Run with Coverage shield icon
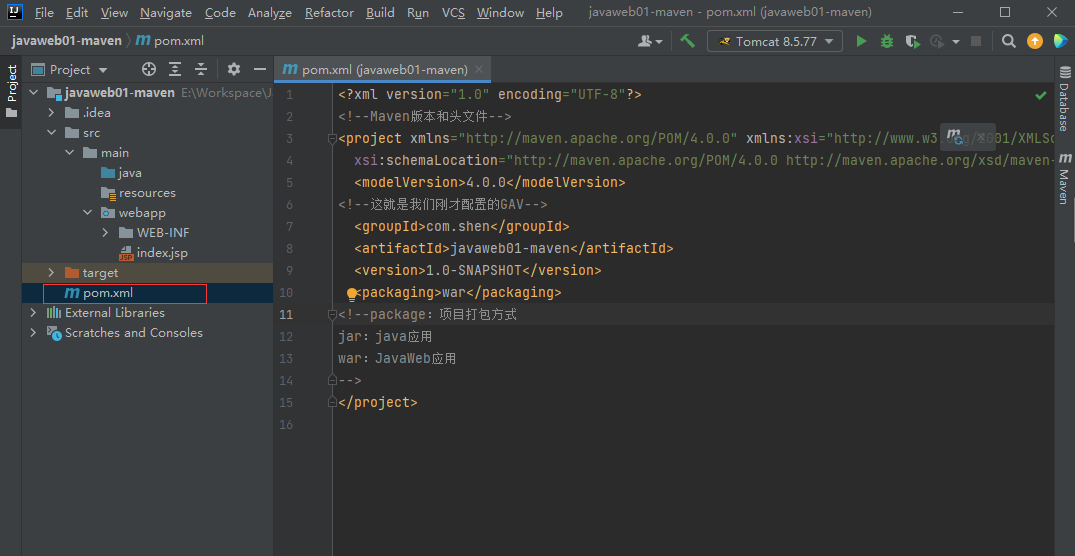This screenshot has width=1075, height=556. click(x=912, y=41)
